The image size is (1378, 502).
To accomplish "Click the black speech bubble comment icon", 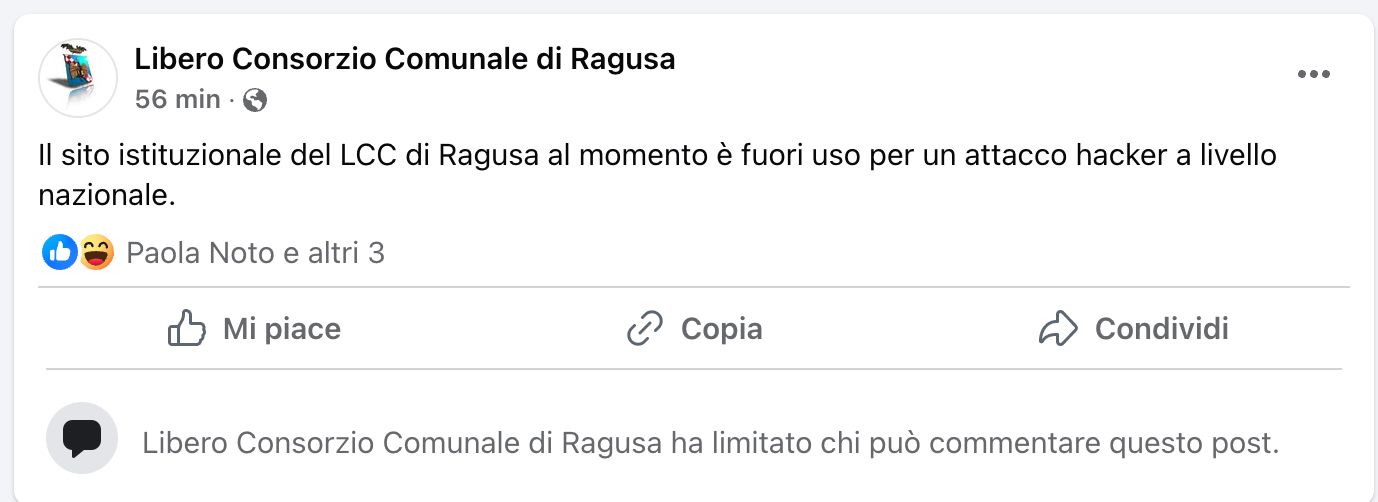I will click(x=82, y=438).
